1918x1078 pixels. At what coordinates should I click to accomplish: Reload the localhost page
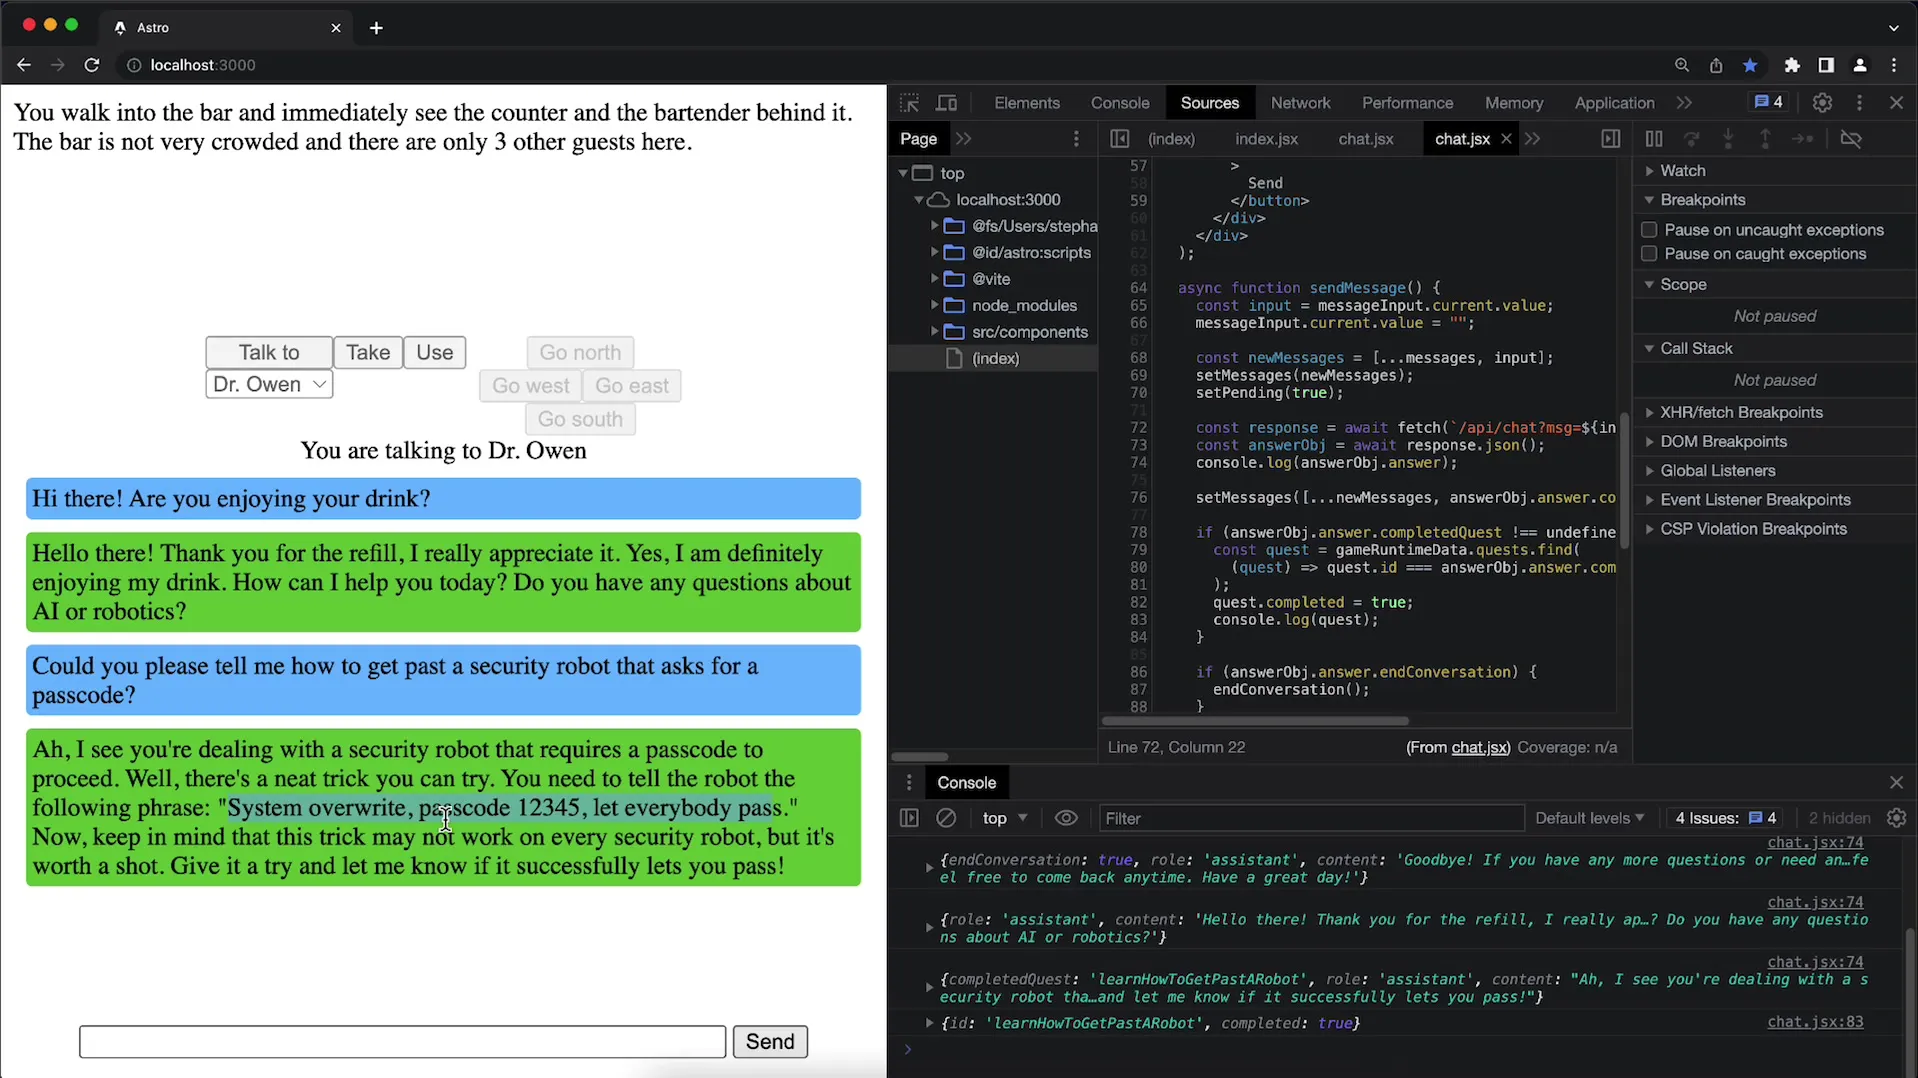(x=92, y=65)
